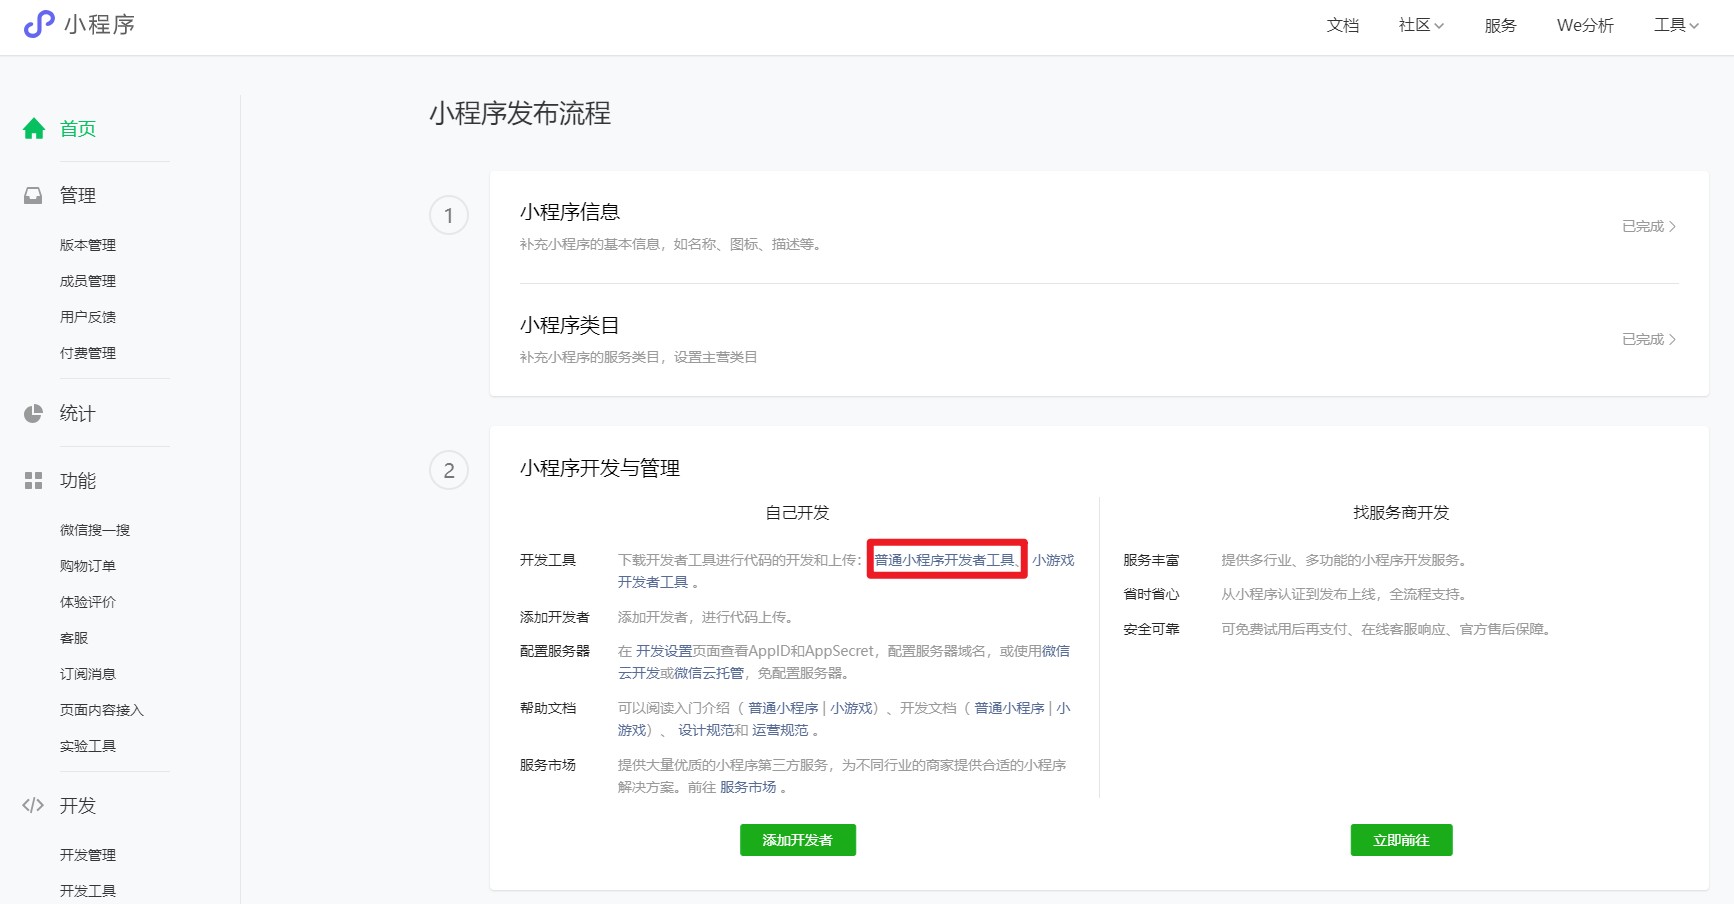
Task: Go to 首页 in sidebar
Action: (x=78, y=129)
